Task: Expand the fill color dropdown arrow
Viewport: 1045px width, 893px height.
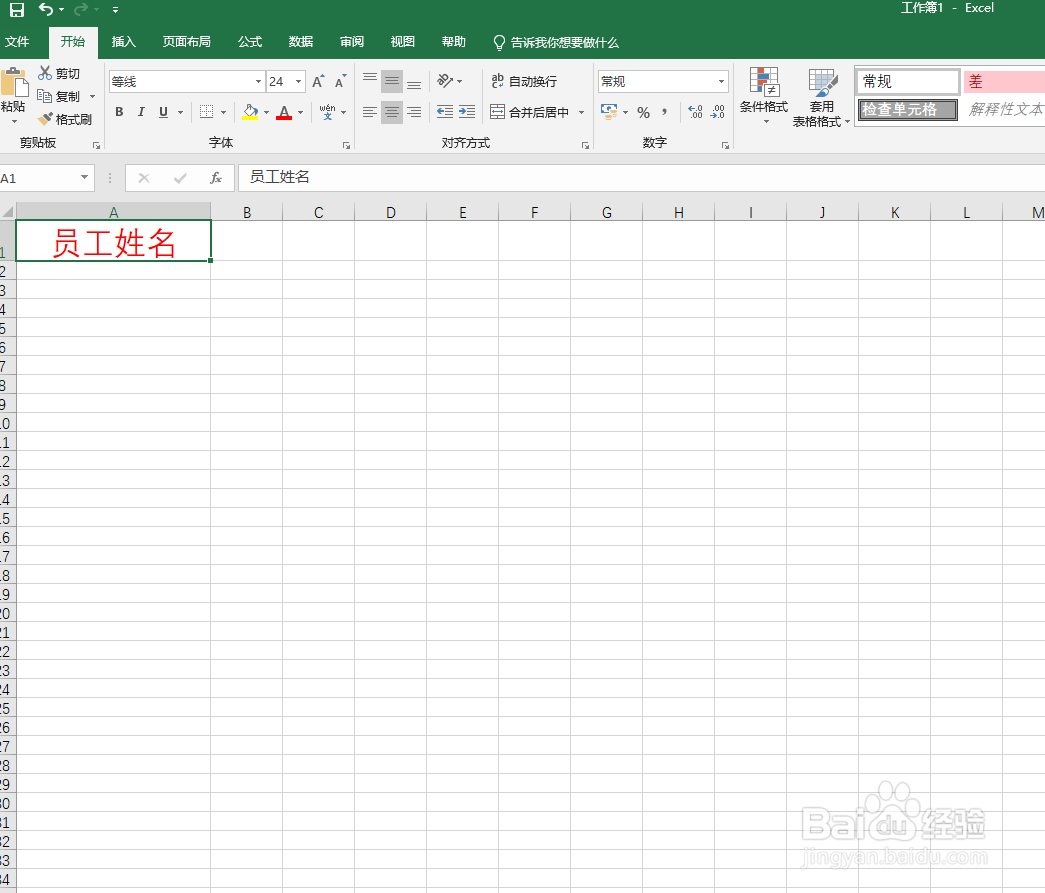Action: click(x=267, y=112)
